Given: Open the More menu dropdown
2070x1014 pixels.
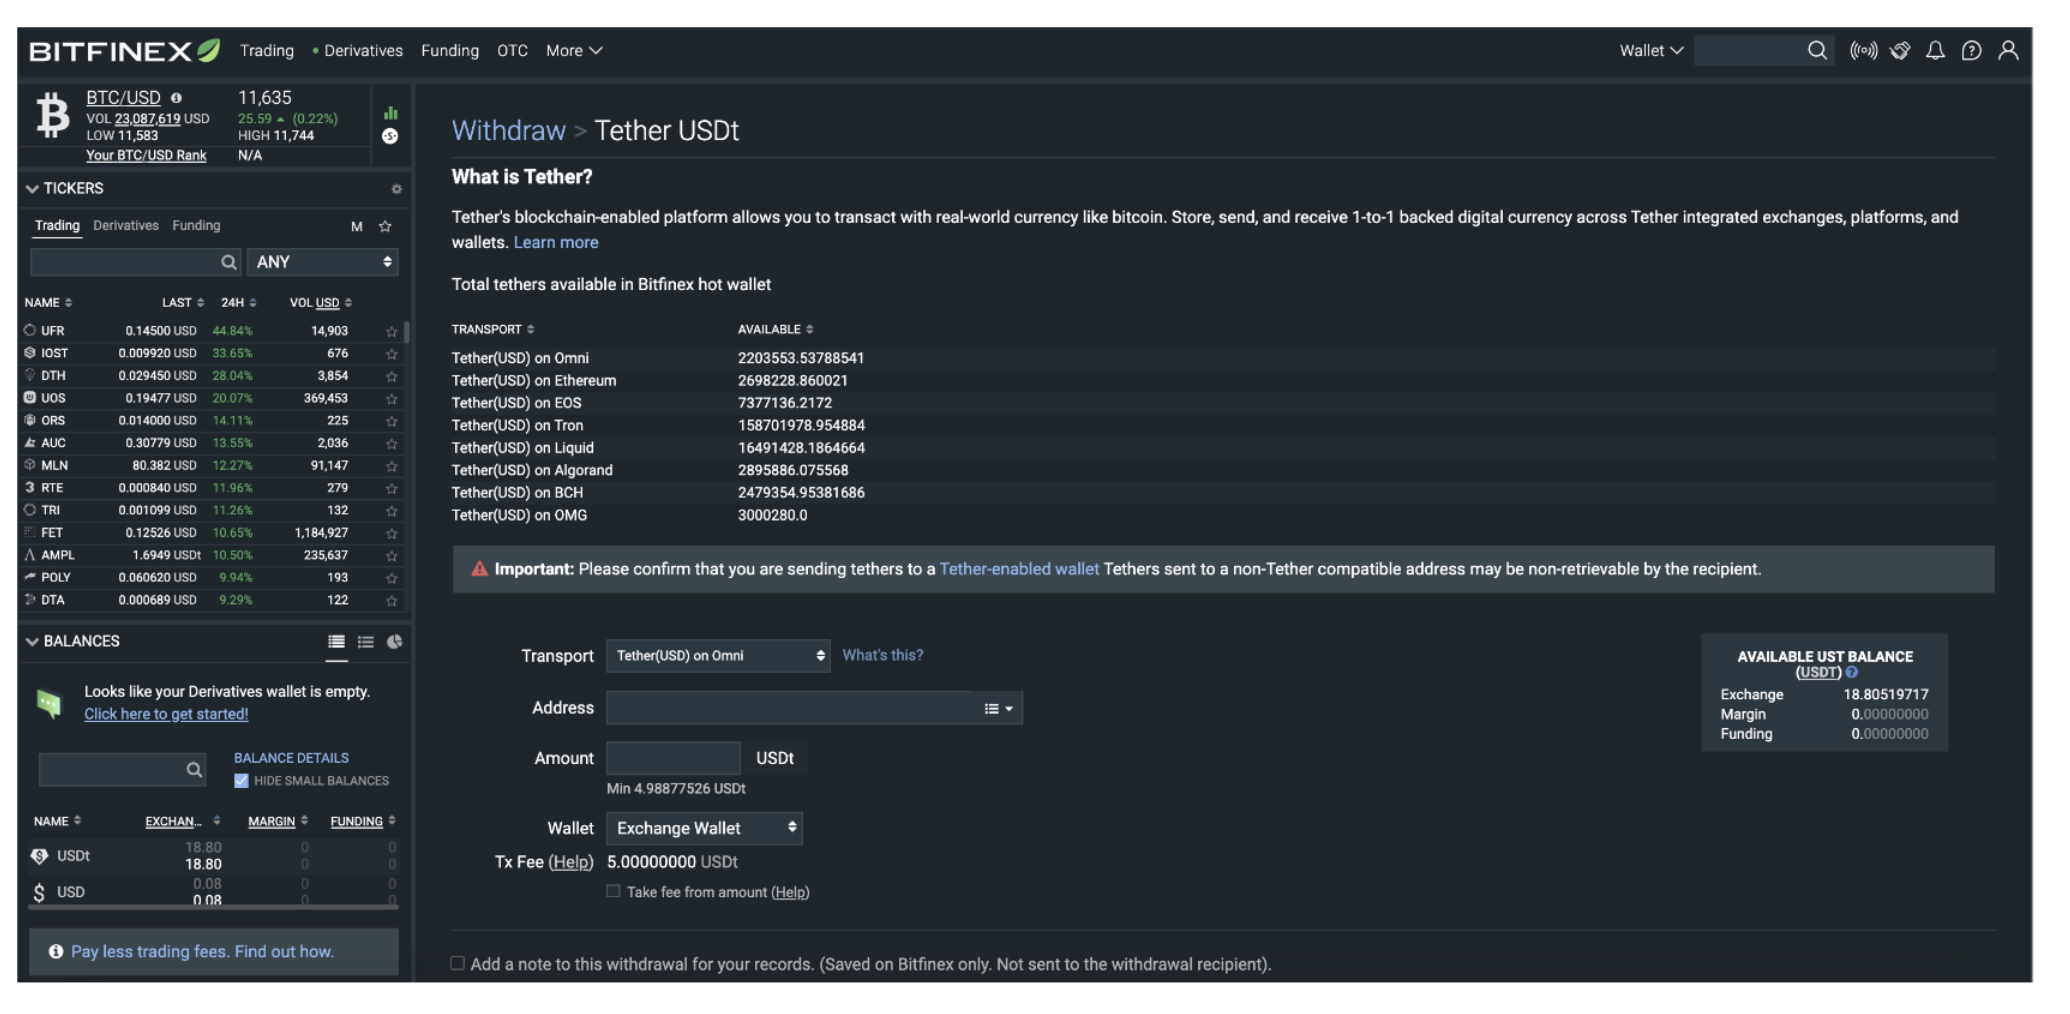Looking at the screenshot, I should (x=574, y=51).
